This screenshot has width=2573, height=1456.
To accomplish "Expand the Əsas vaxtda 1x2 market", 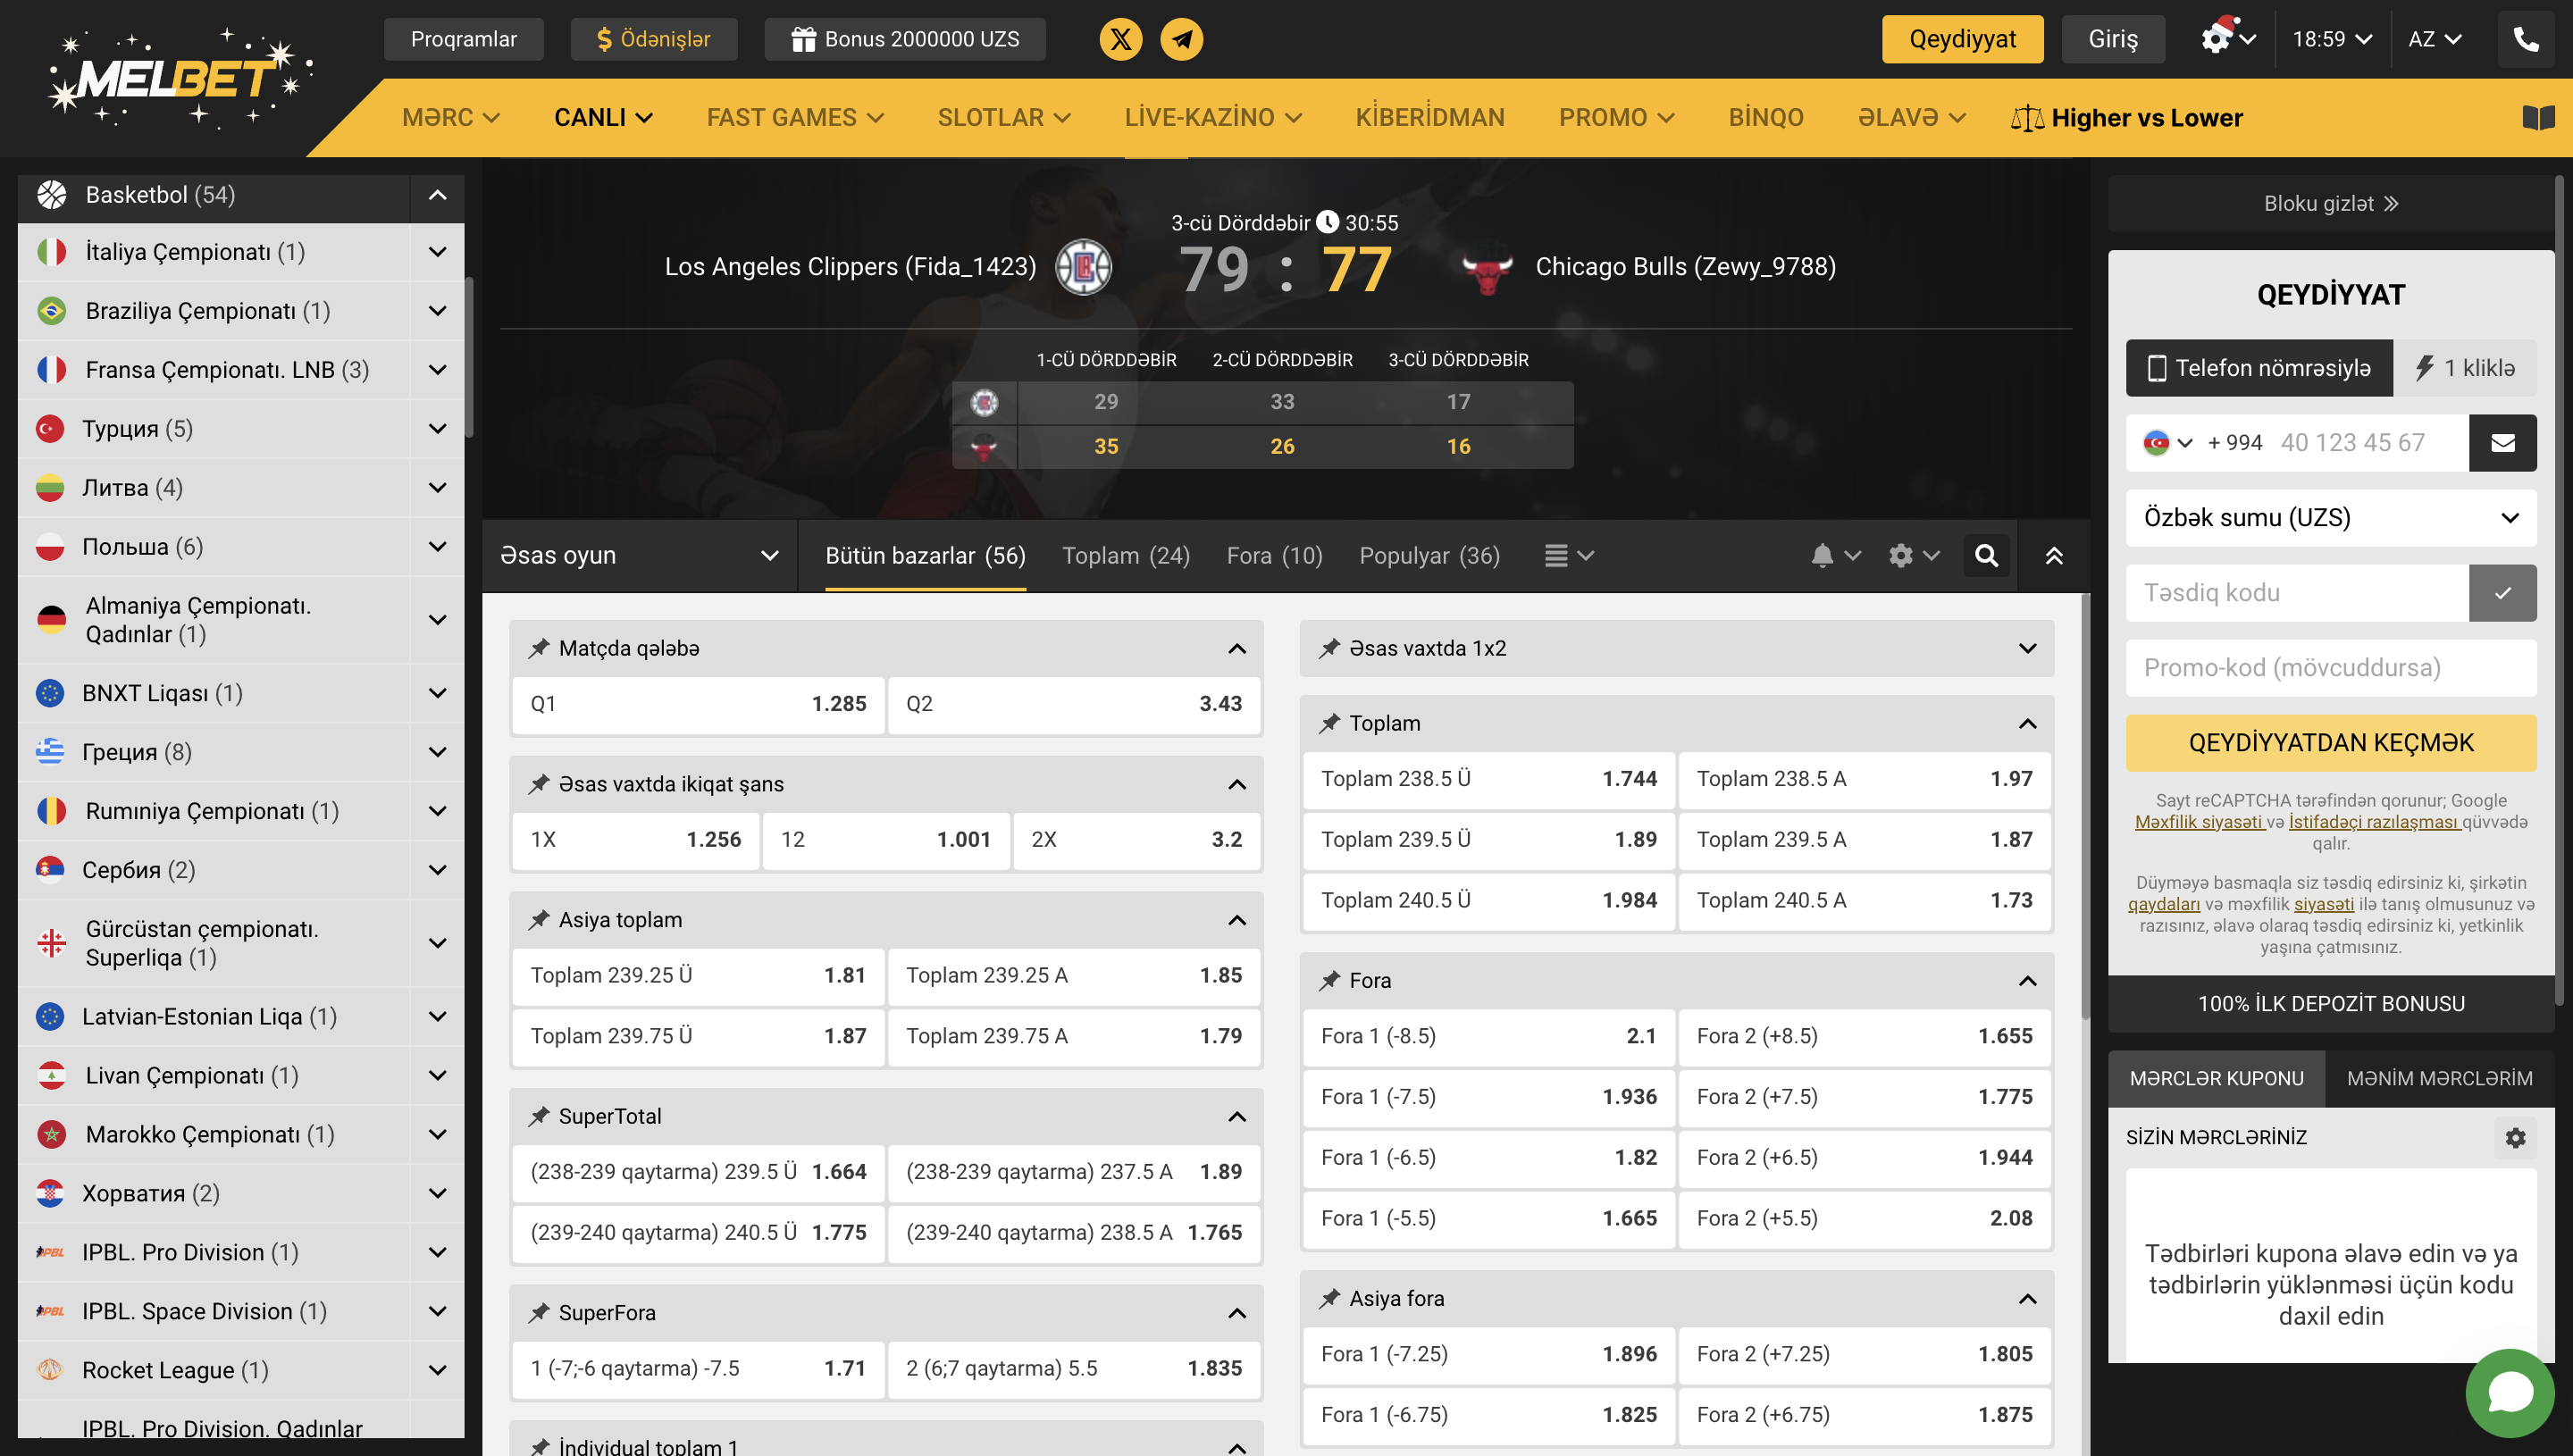I will 2027,648.
